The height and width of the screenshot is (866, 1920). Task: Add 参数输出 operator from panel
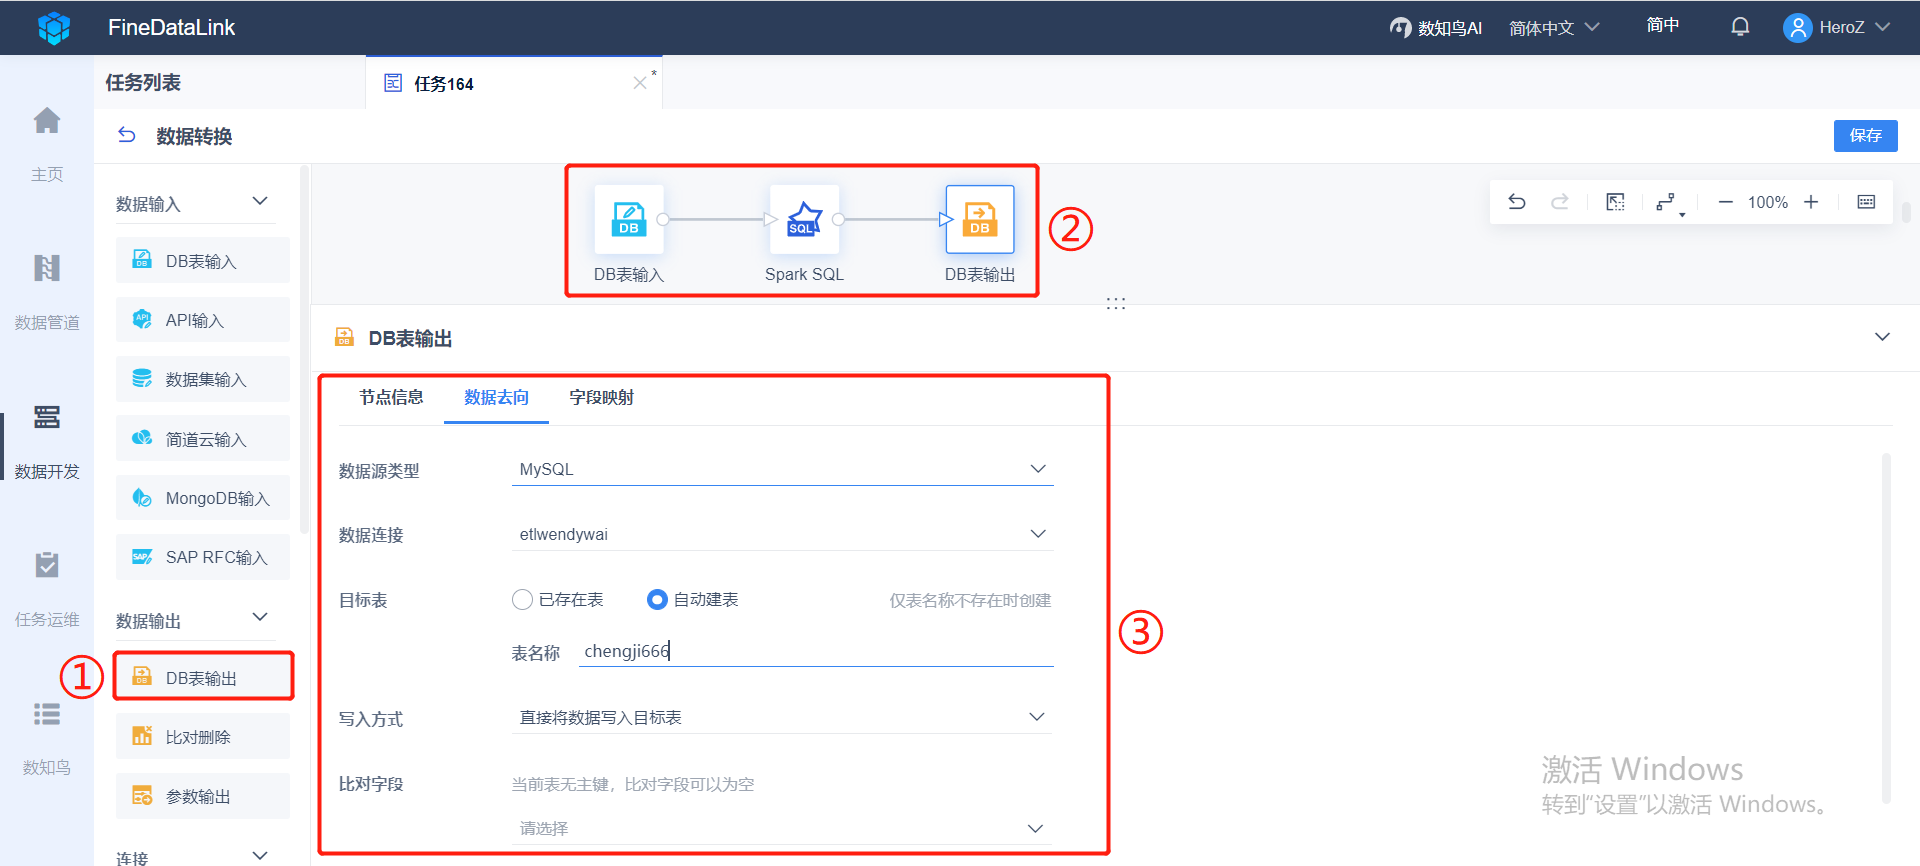pos(203,796)
